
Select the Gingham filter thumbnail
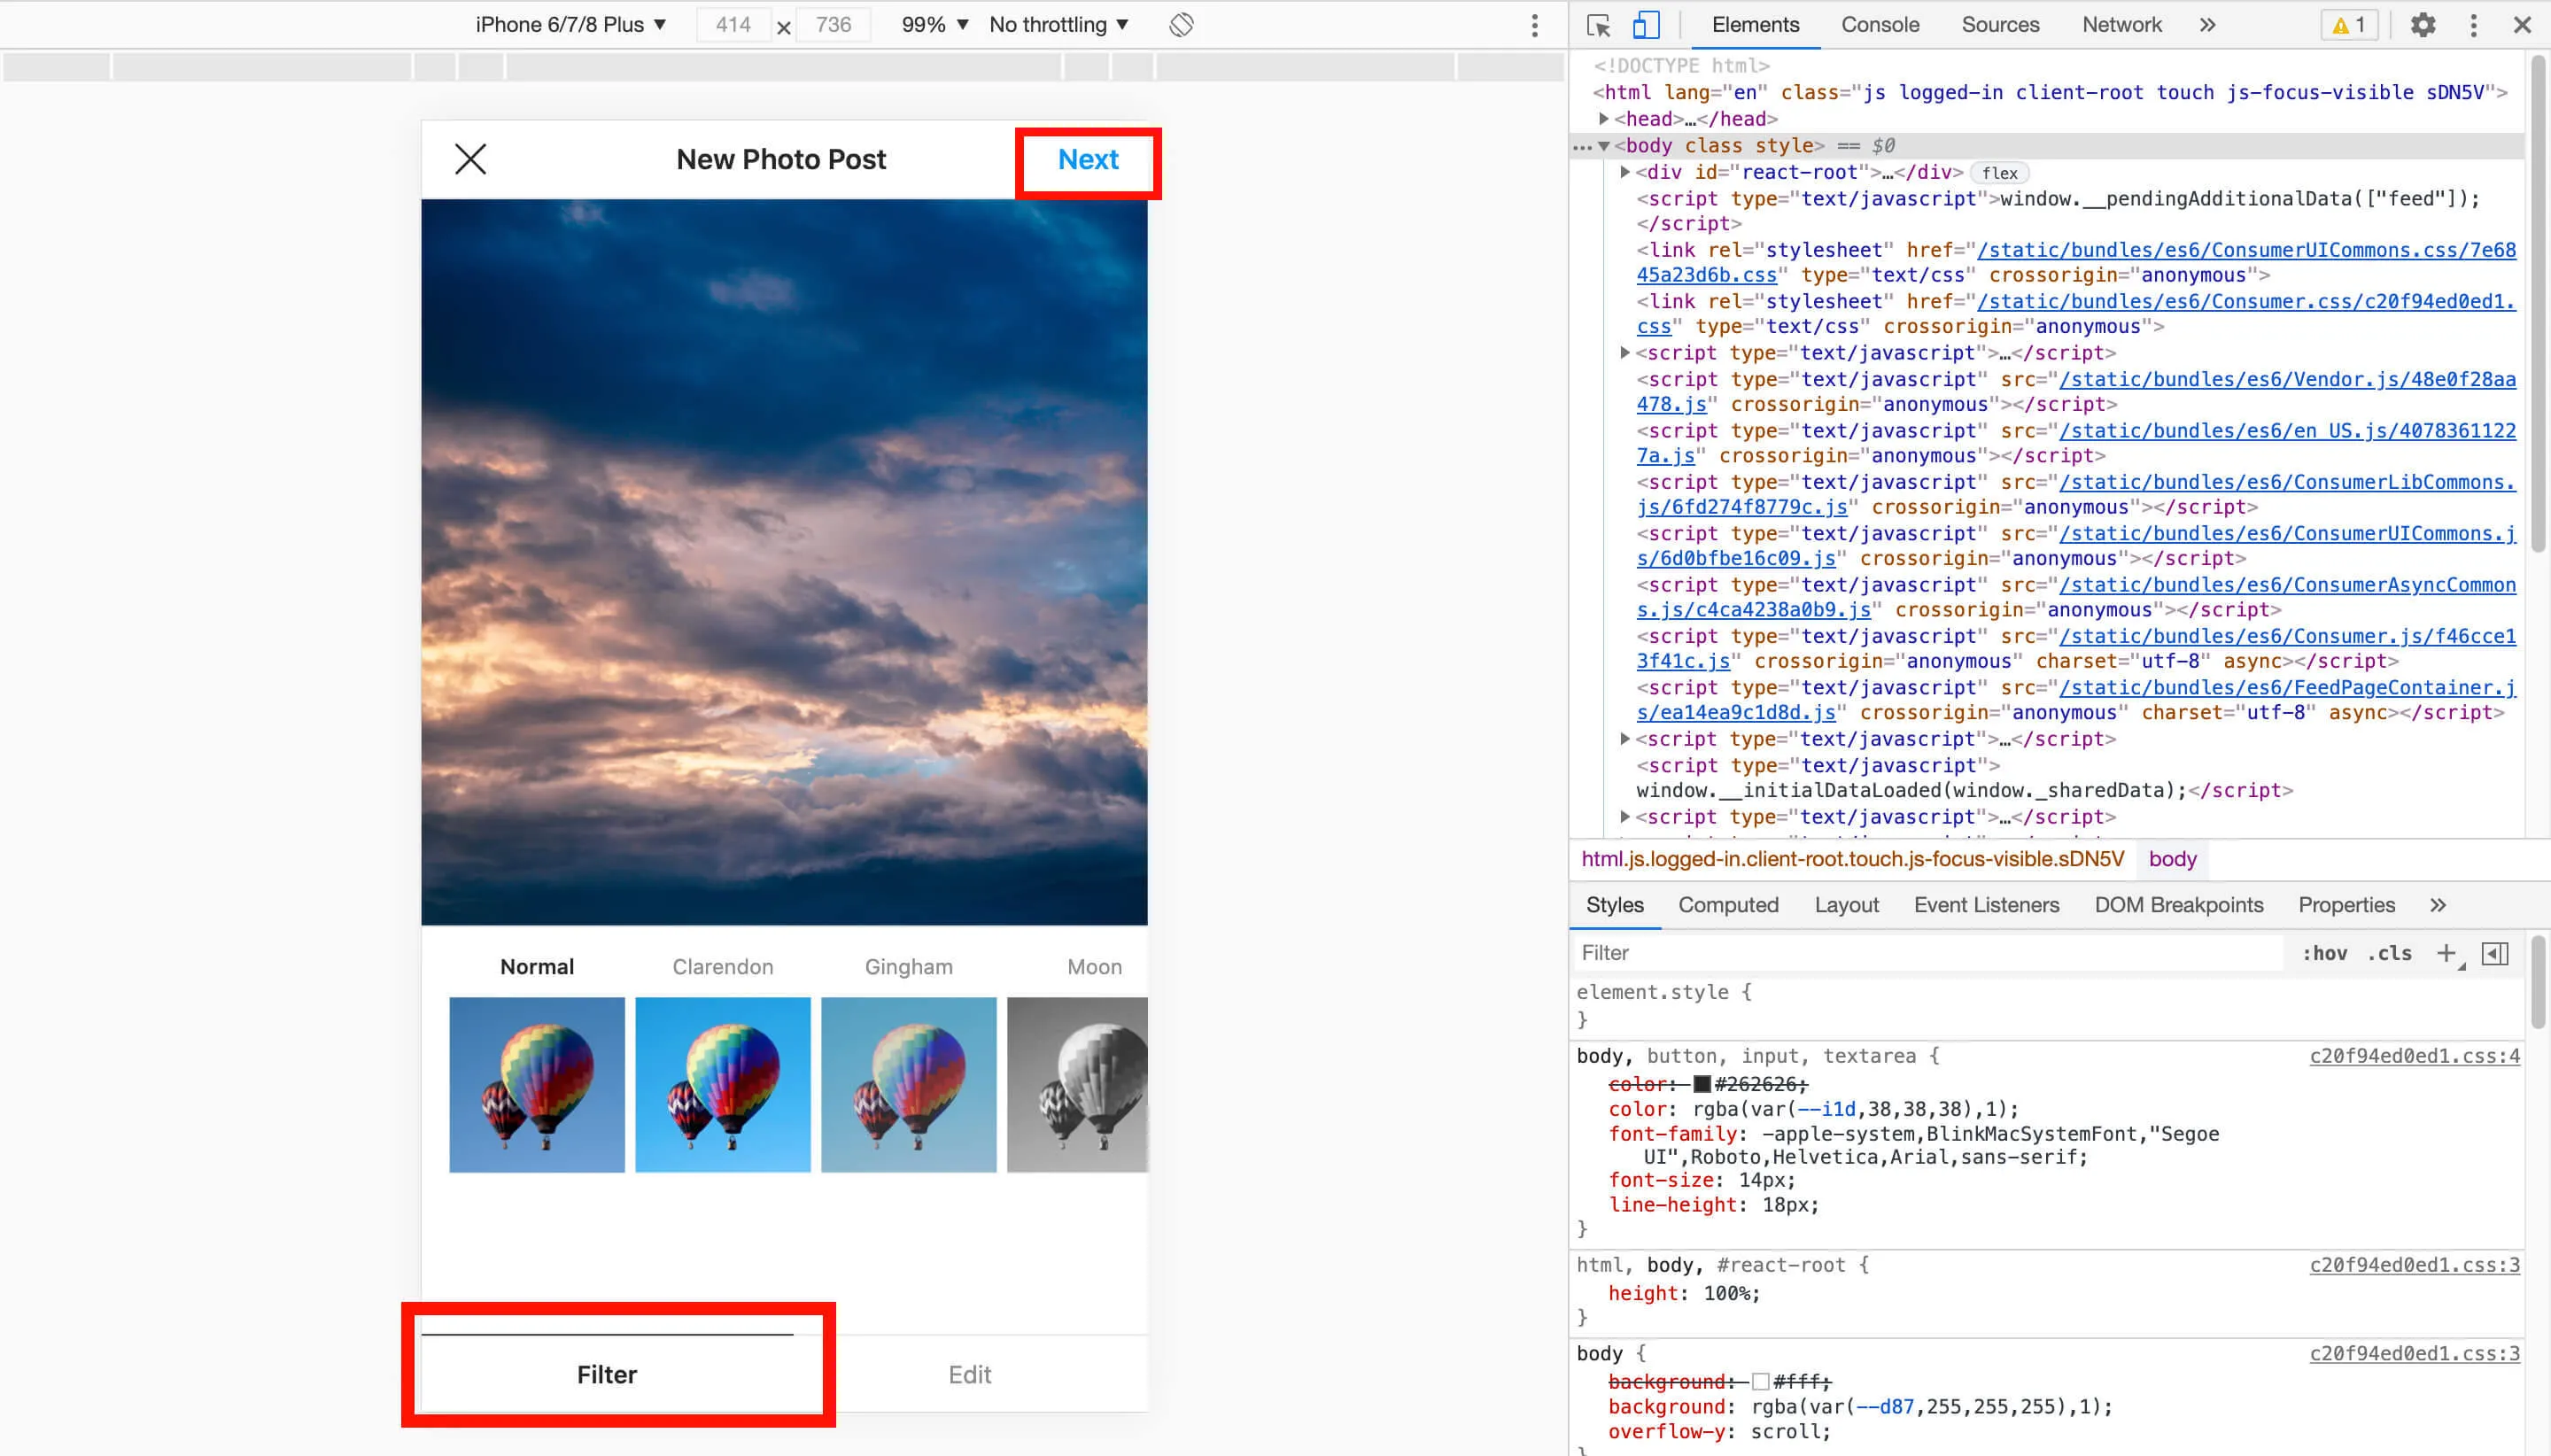(x=908, y=1083)
